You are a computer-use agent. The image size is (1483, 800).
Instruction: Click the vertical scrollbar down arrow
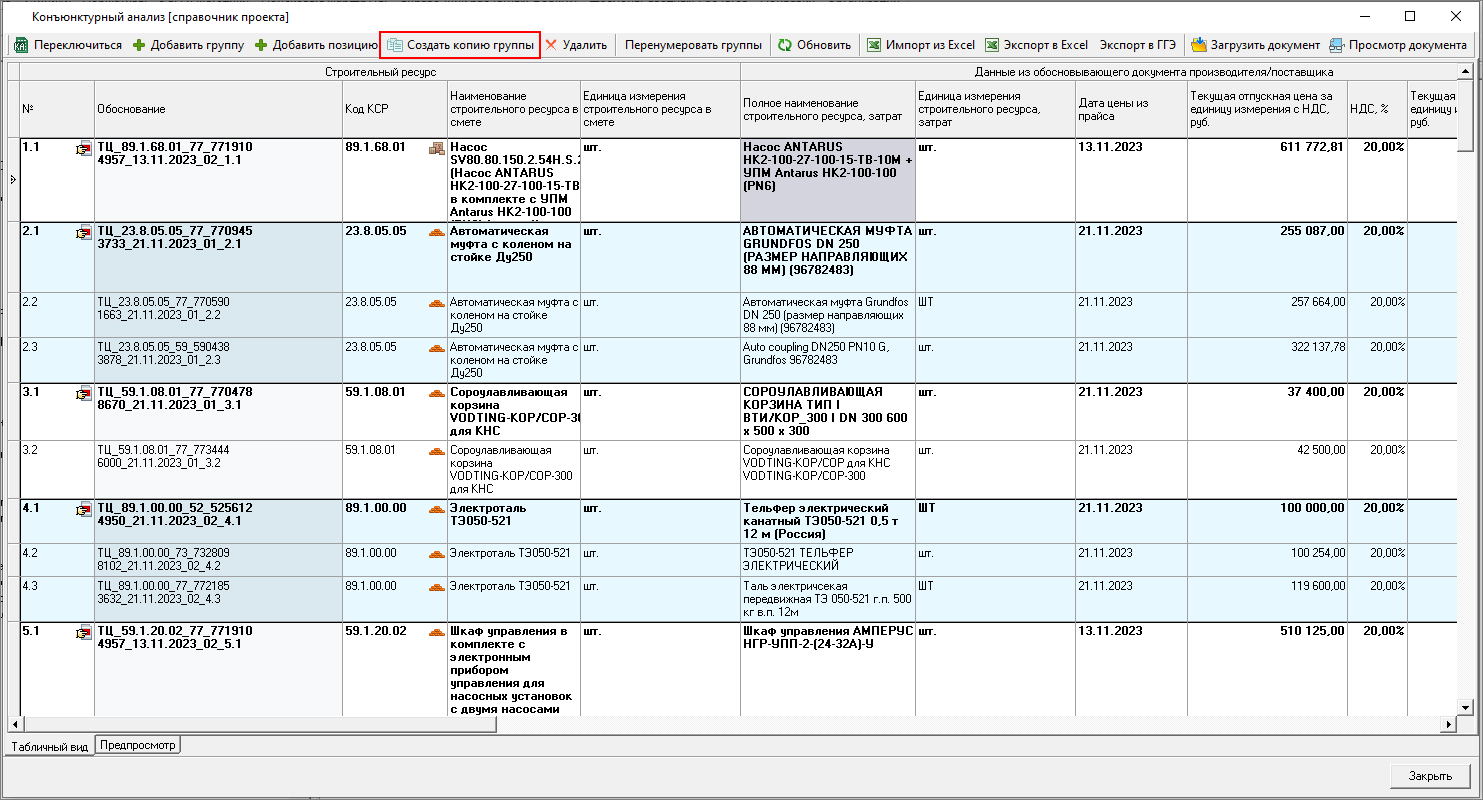pos(1466,707)
